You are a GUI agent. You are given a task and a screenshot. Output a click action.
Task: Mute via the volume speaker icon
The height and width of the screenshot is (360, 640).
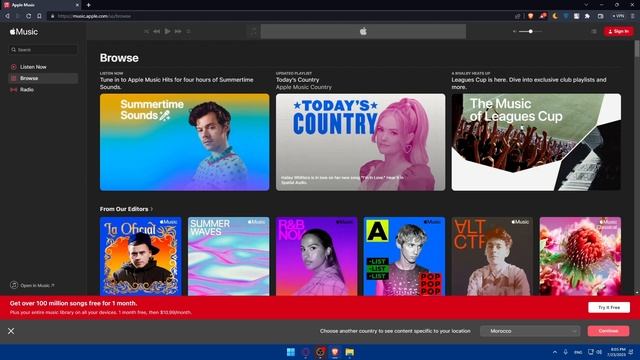point(514,31)
